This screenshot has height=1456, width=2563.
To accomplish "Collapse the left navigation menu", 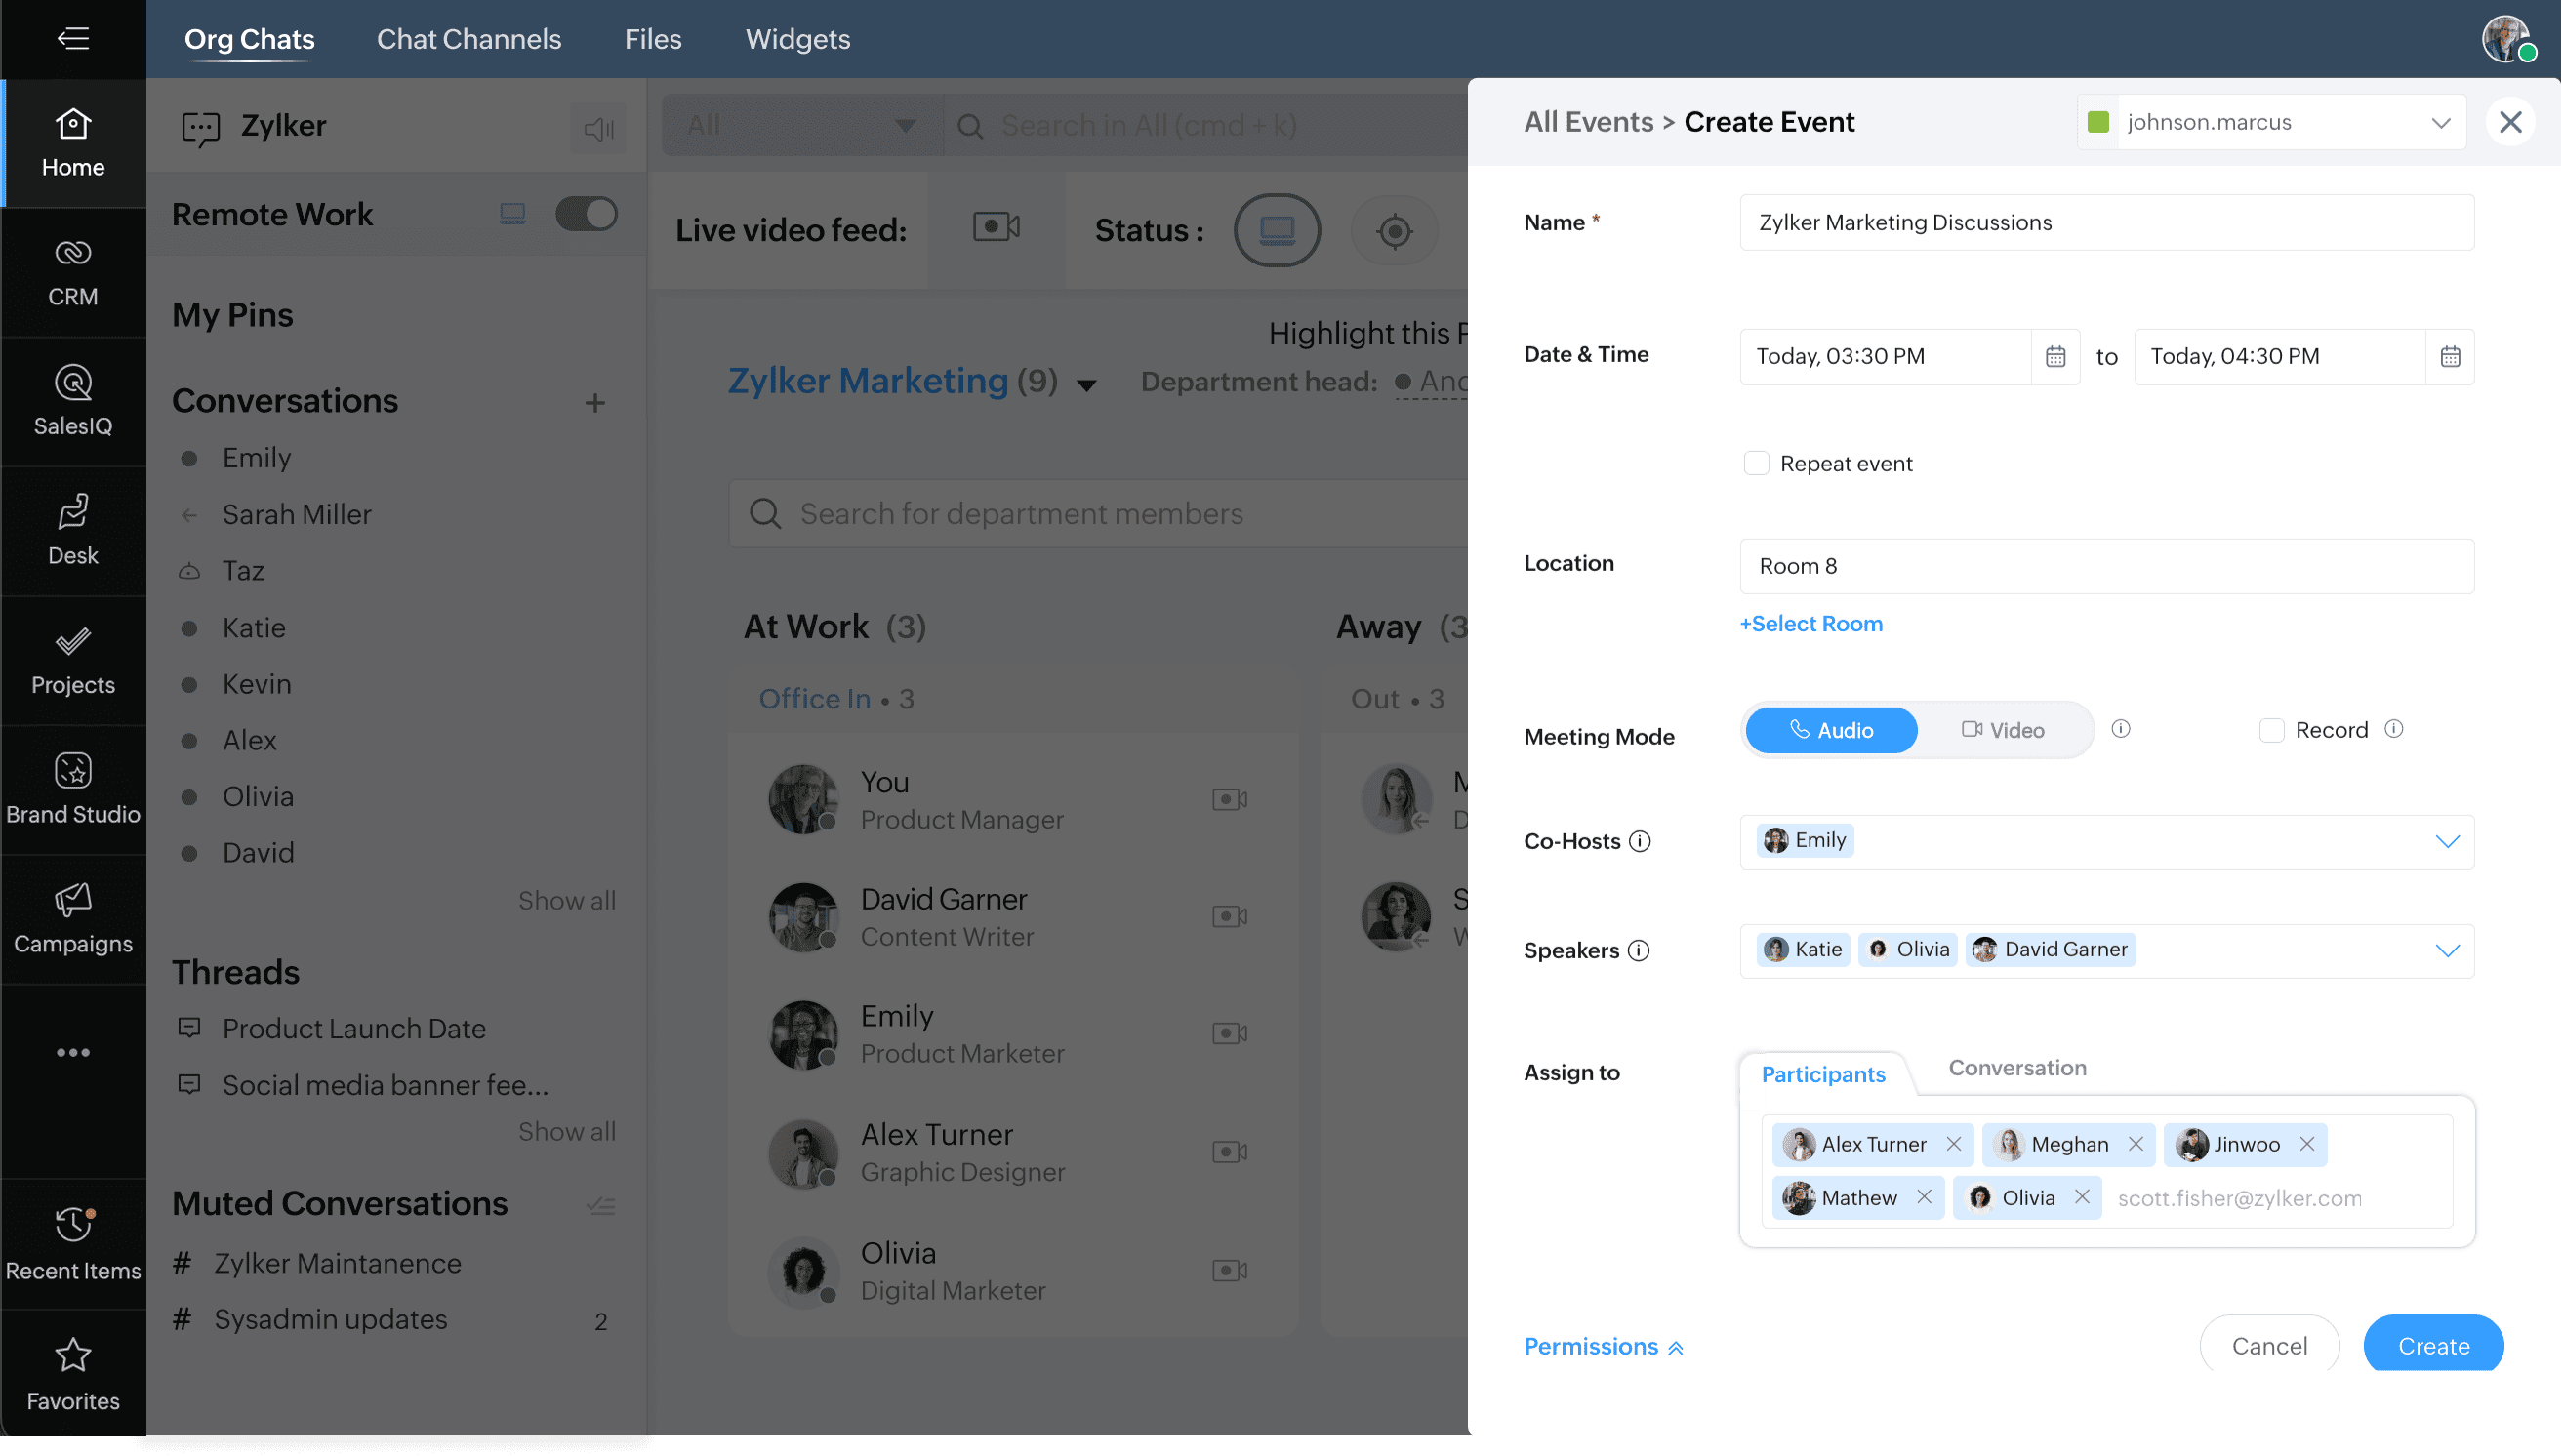I will (x=73, y=39).
